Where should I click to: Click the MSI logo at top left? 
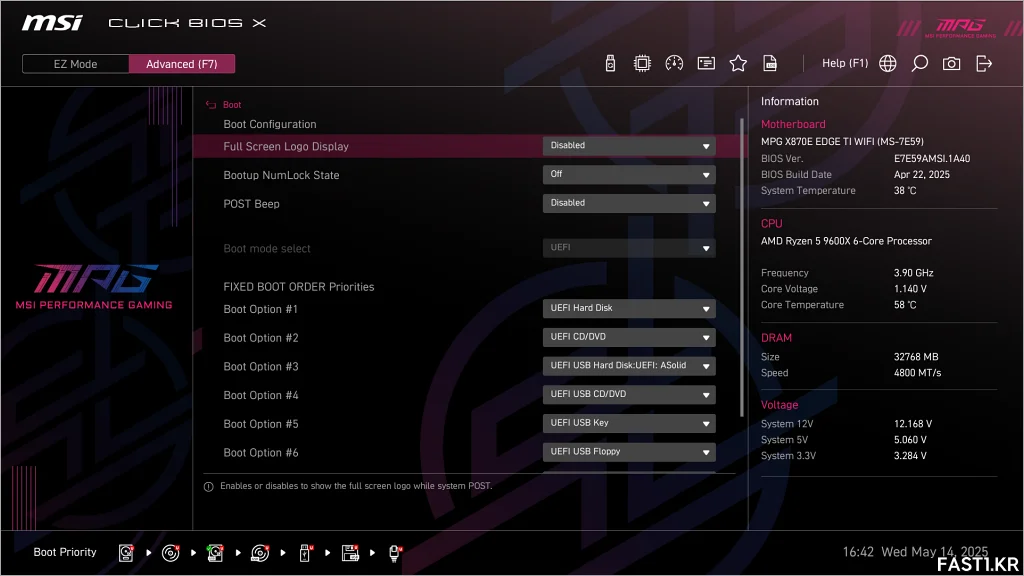click(x=52, y=23)
